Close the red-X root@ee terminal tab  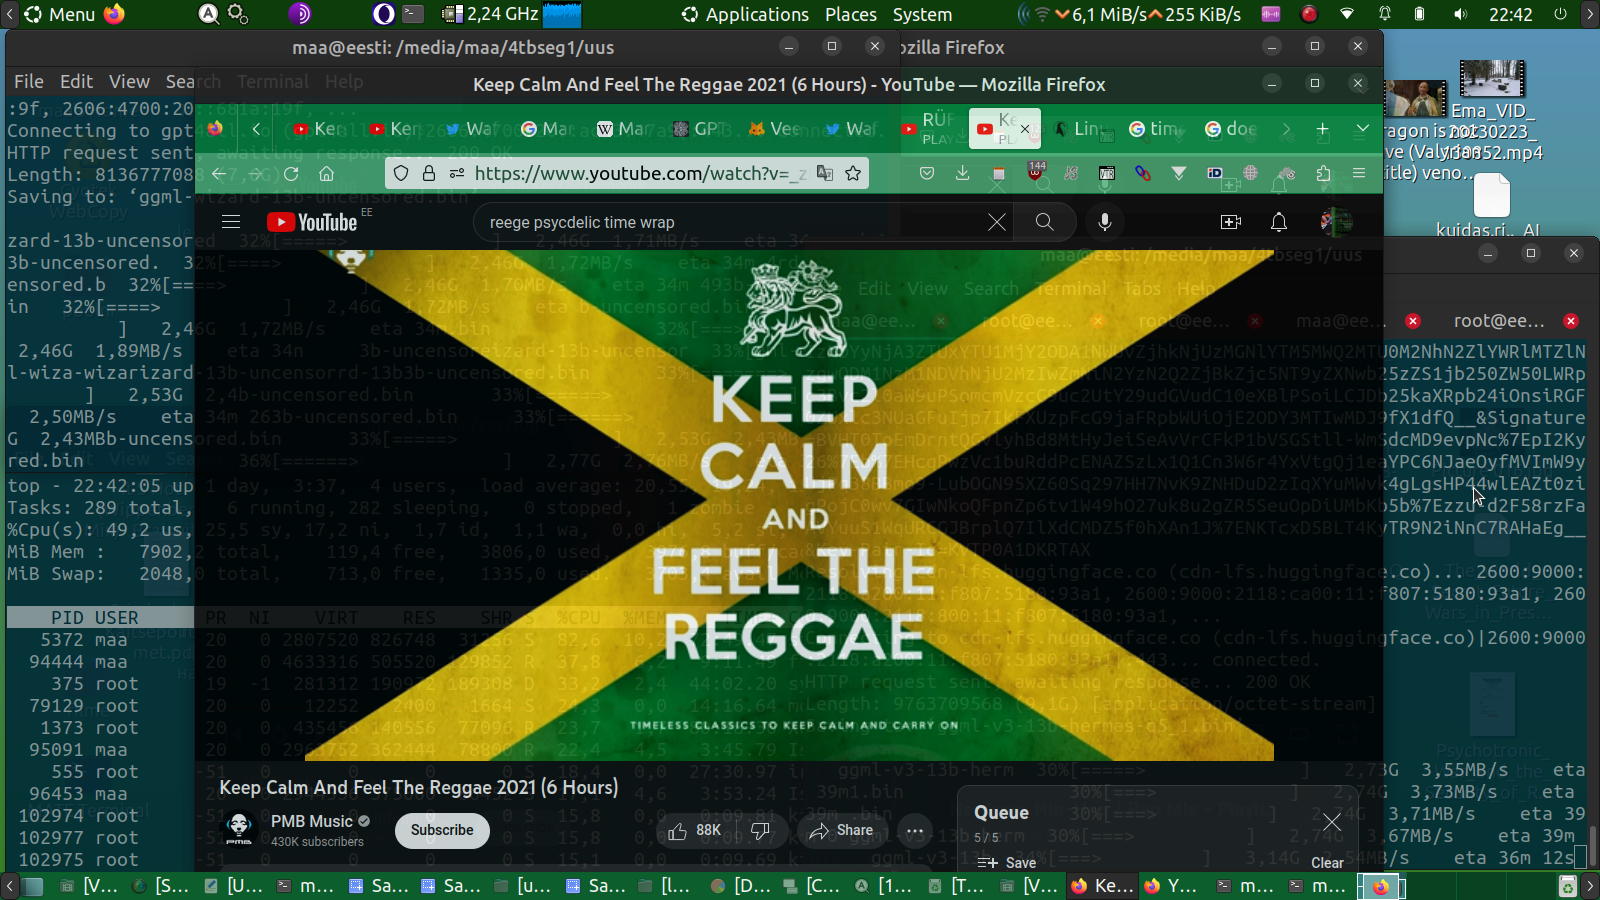[1571, 321]
